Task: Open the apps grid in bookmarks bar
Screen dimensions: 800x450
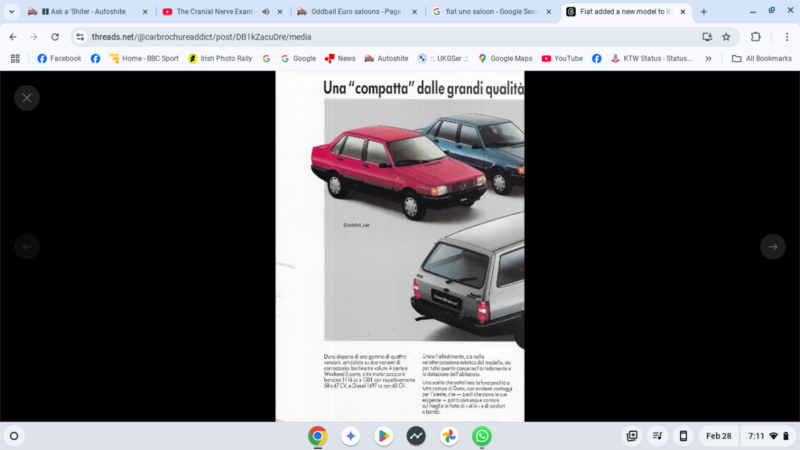Action: [15, 59]
